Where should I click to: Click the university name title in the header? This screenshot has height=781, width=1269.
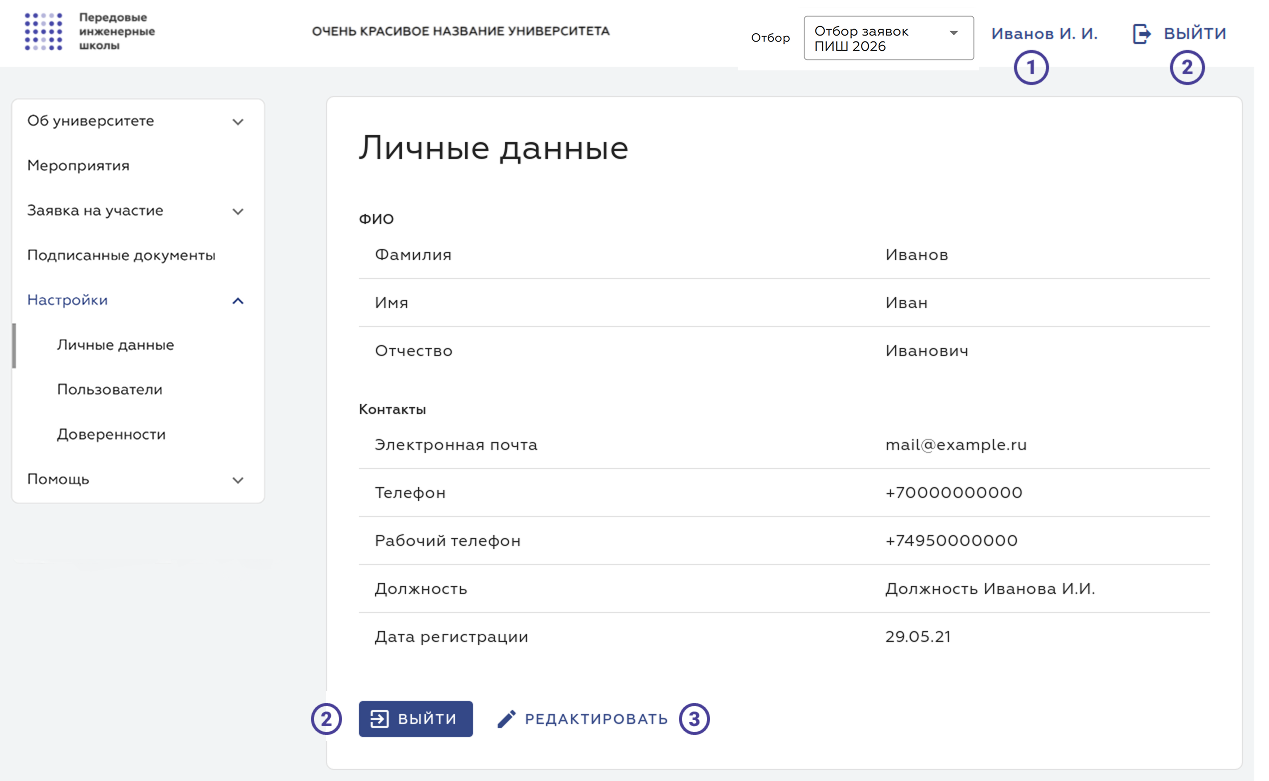460,32
